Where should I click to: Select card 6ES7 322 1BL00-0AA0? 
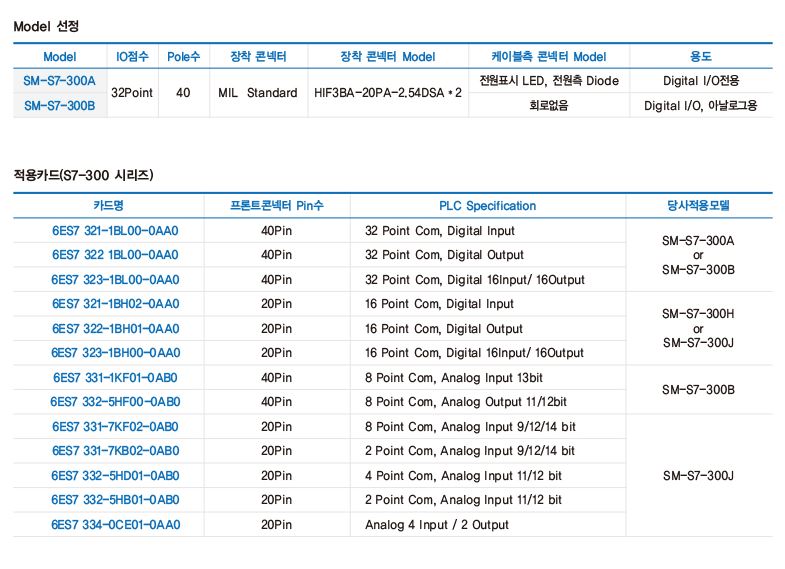point(115,255)
